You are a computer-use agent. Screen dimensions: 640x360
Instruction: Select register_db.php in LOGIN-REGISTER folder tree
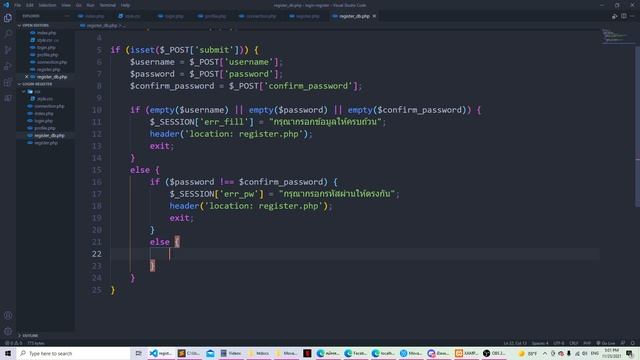click(x=45, y=136)
